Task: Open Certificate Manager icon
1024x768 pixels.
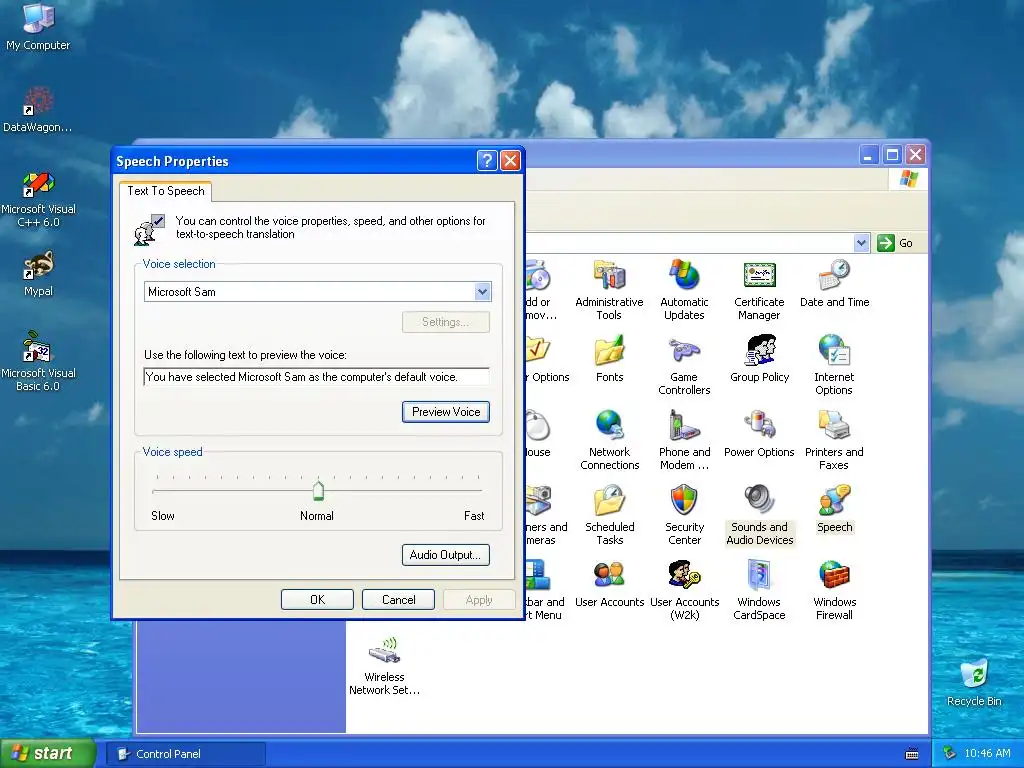Action: [759, 290]
